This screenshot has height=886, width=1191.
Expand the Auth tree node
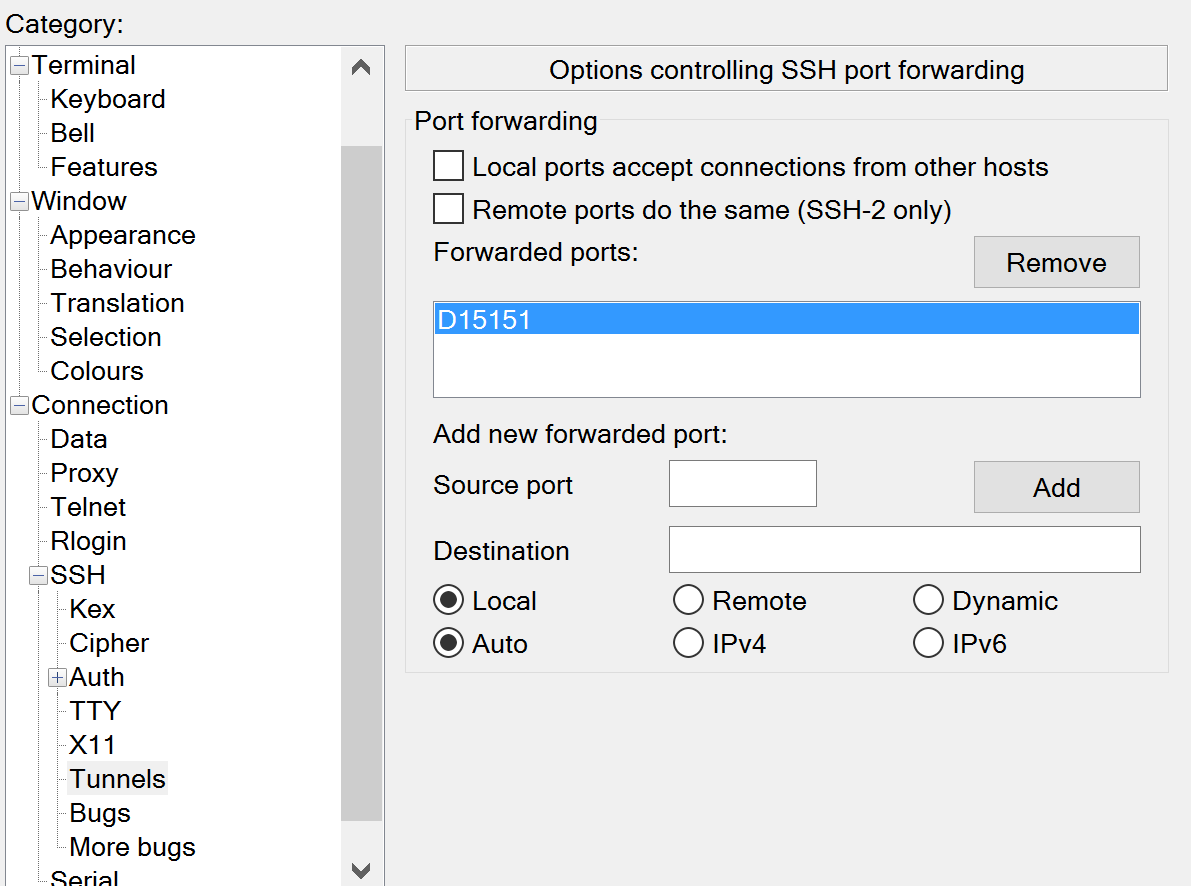tap(57, 678)
